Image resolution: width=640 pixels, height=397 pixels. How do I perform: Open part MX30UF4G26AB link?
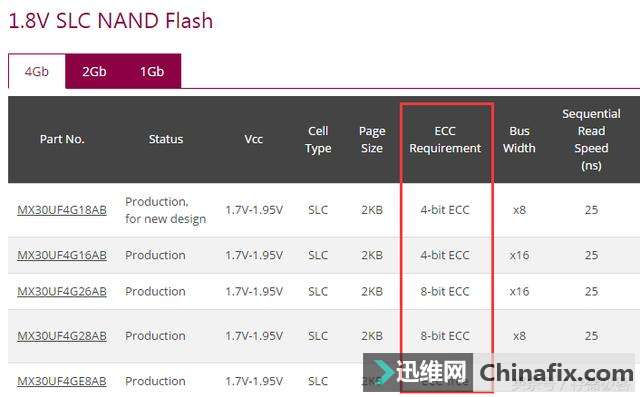pyautogui.click(x=62, y=291)
